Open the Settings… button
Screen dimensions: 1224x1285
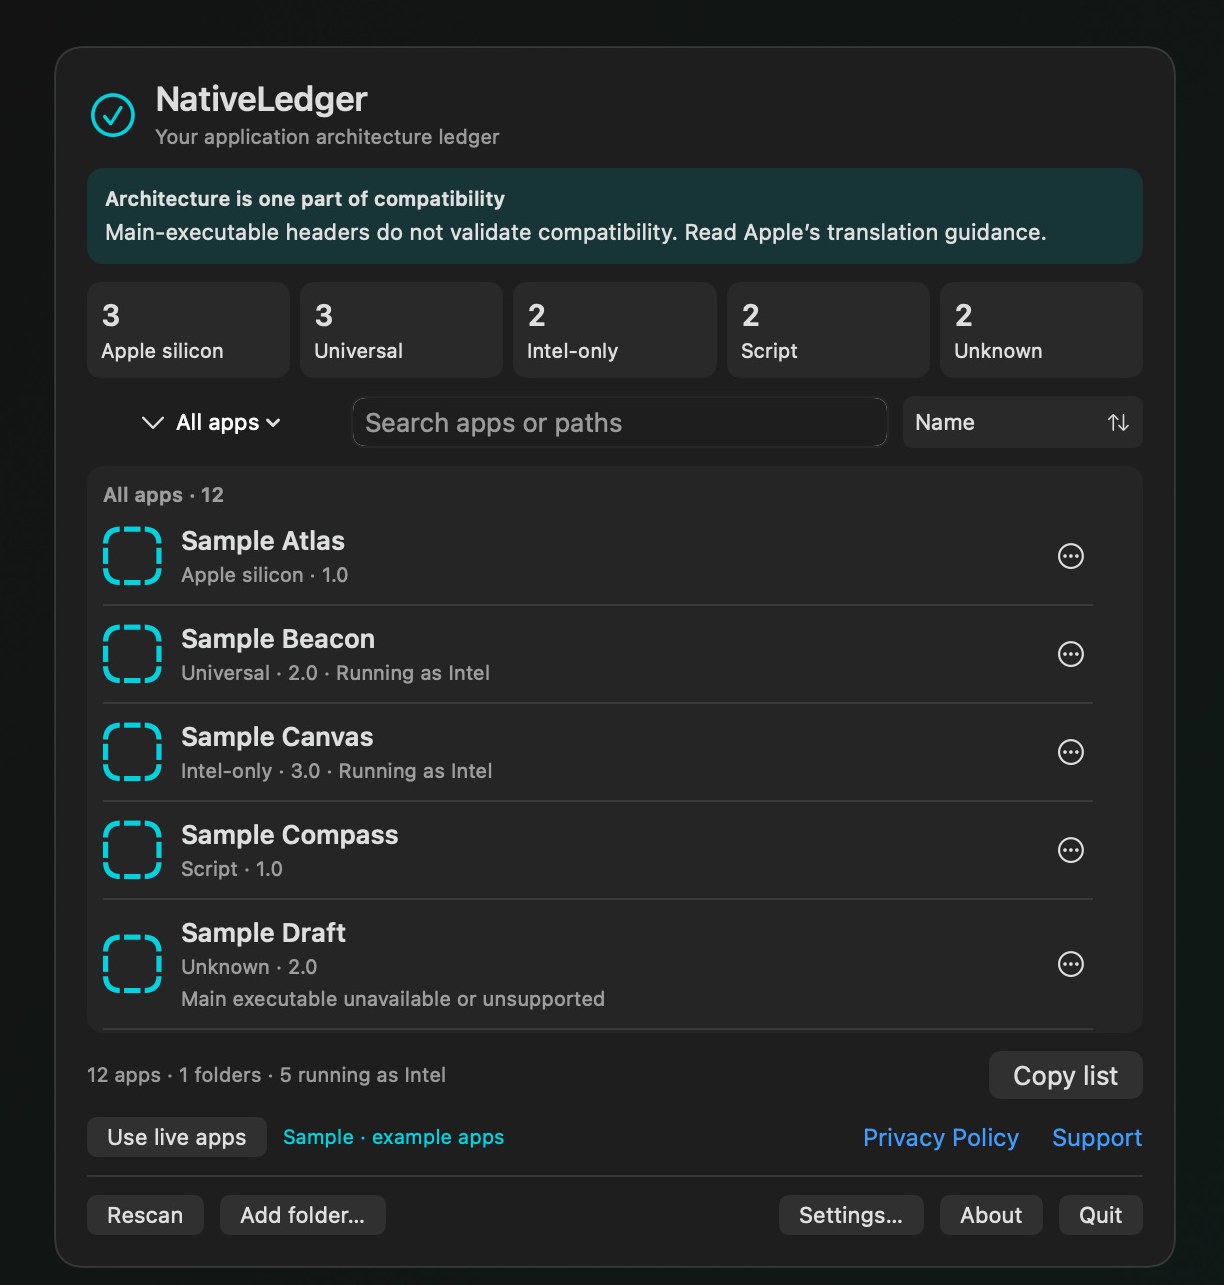[x=851, y=1215]
